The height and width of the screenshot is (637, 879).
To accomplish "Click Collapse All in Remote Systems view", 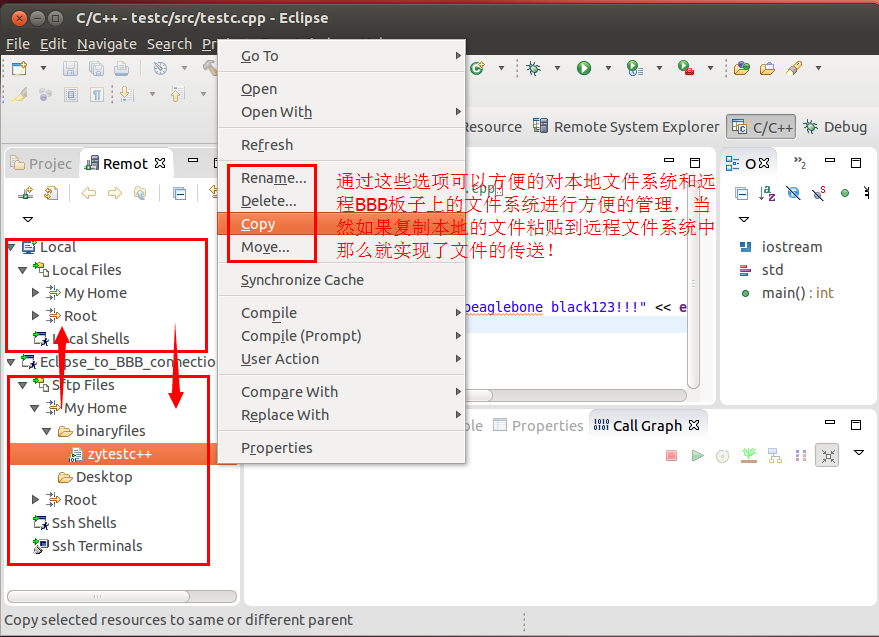I will pyautogui.click(x=179, y=194).
